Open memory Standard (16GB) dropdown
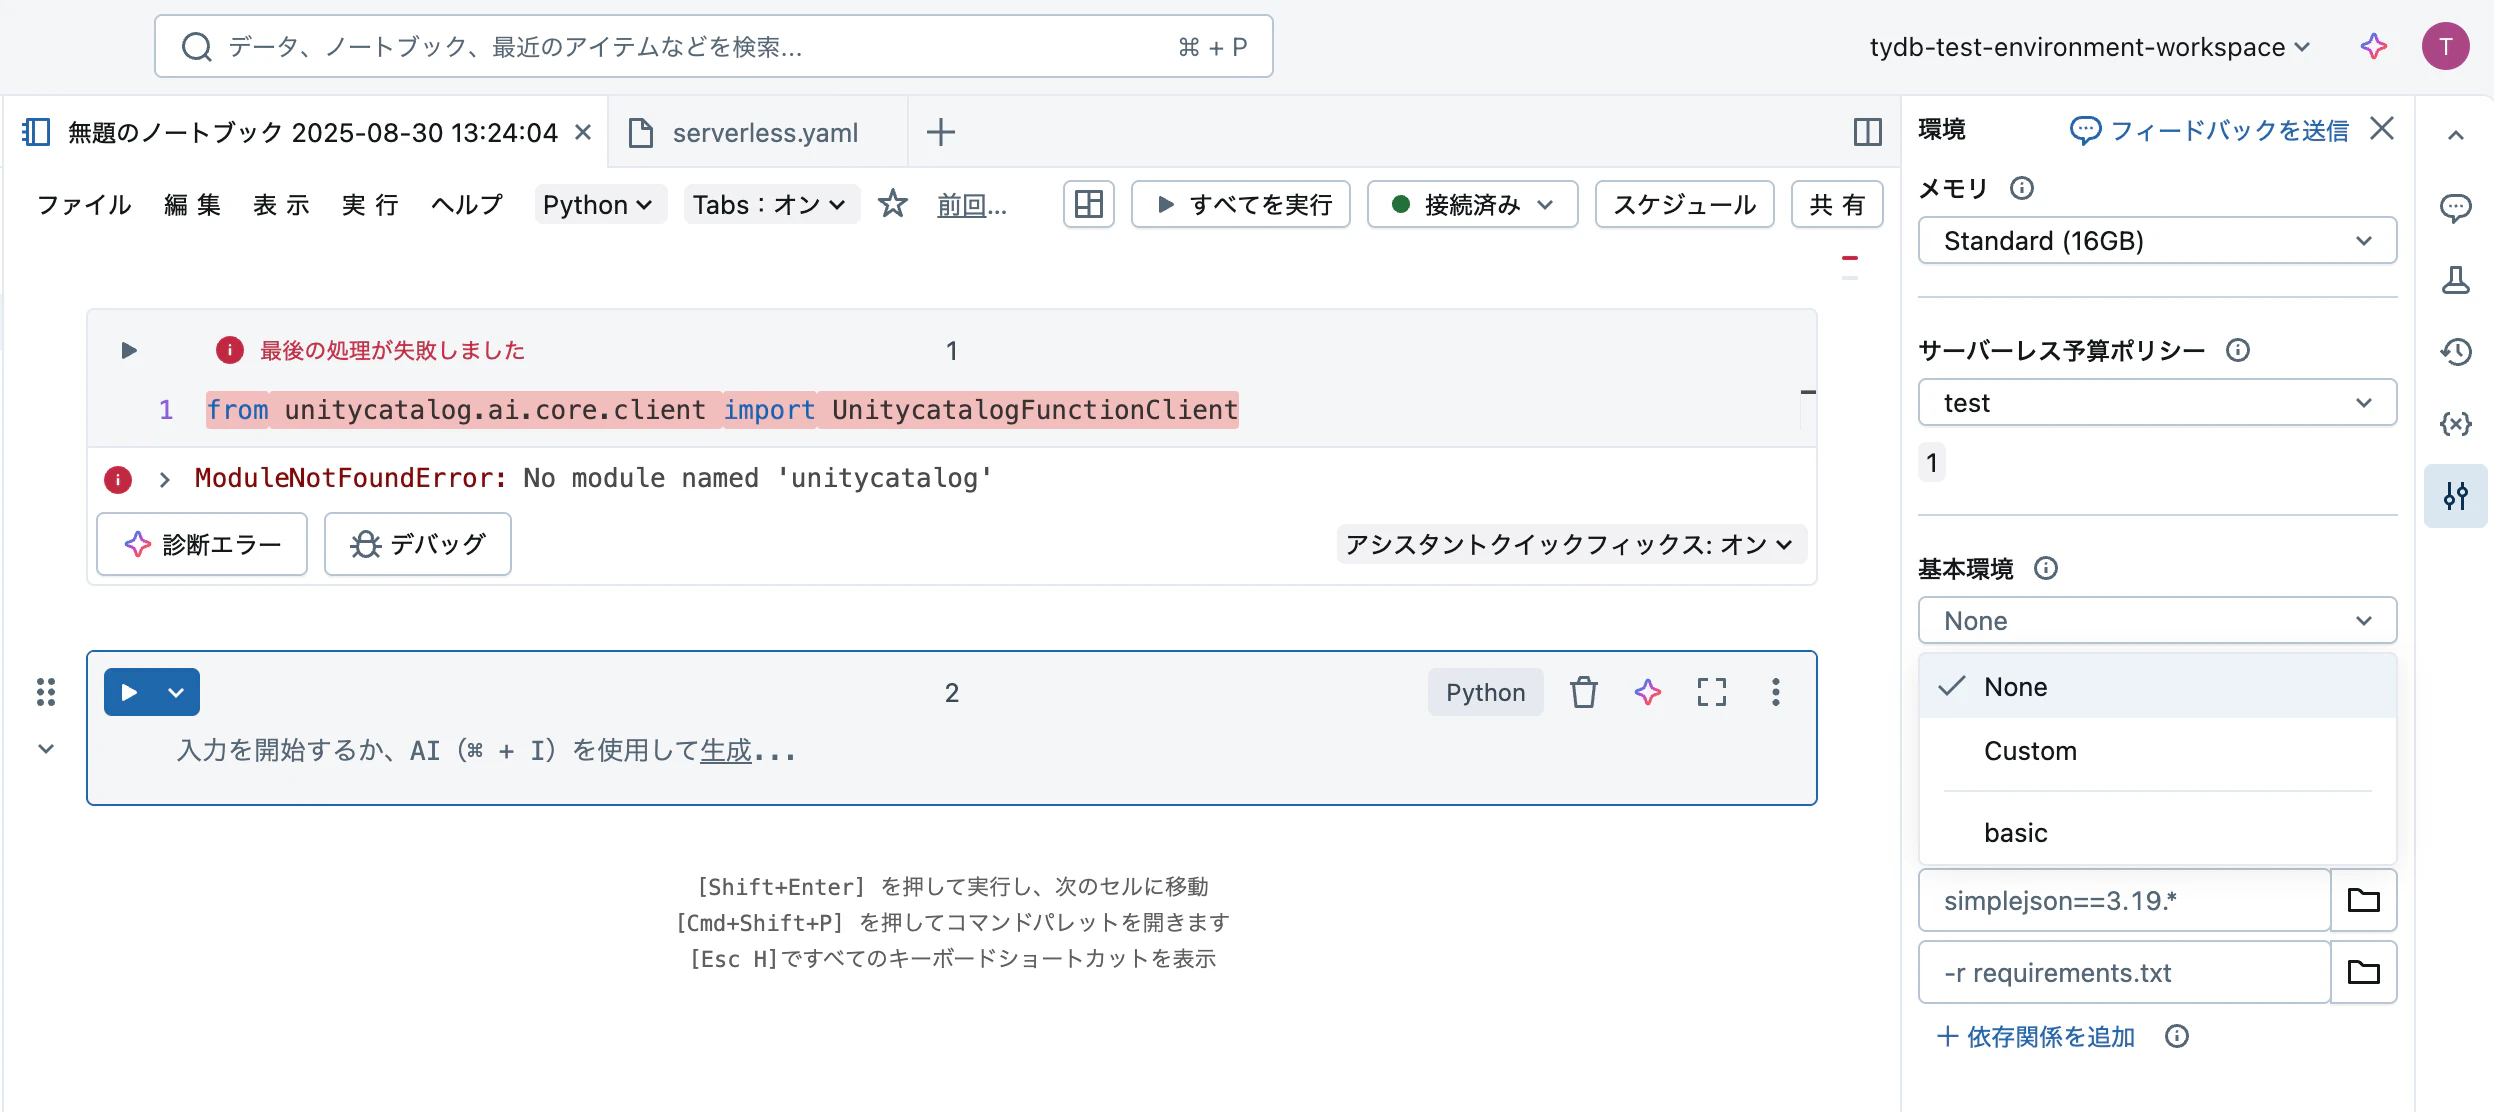The width and height of the screenshot is (2494, 1112). [x=2157, y=240]
